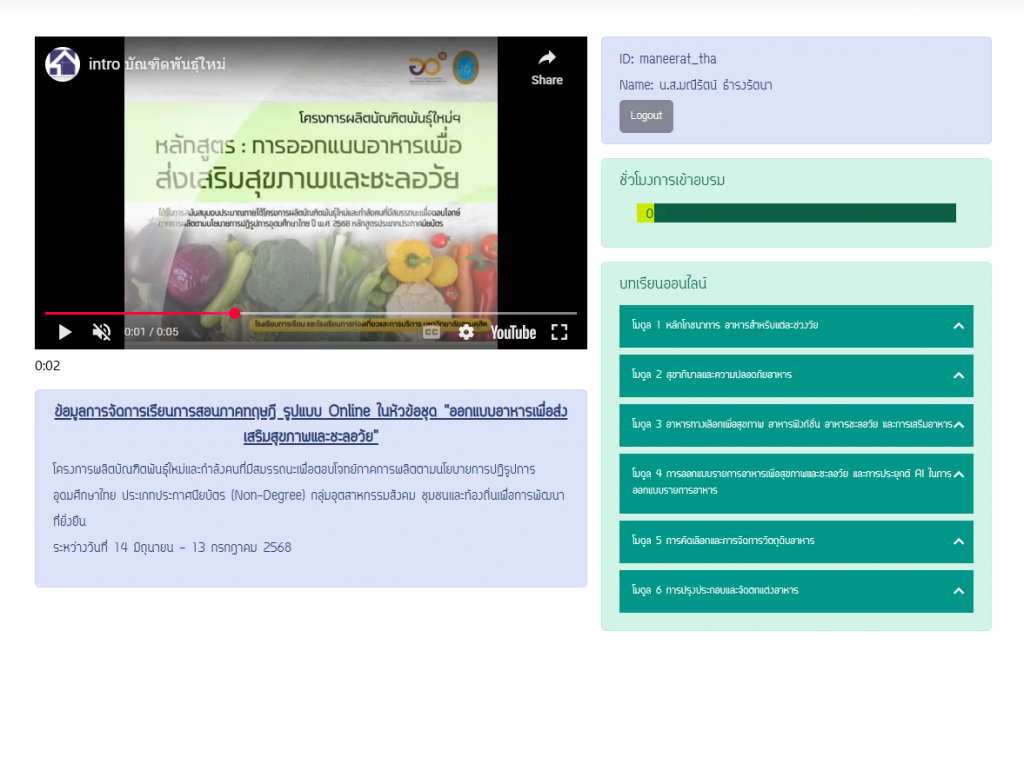This screenshot has width=1024, height=777.
Task: Enter fullscreen video mode
Action: (x=560, y=332)
